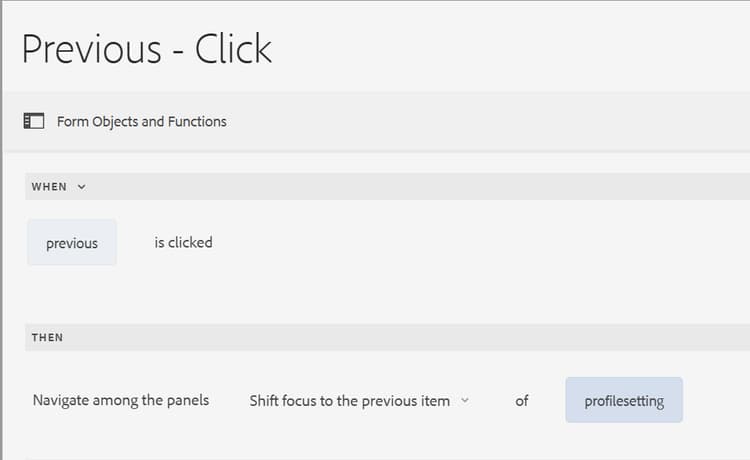
Task: Click the THEN section label
Action: click(47, 337)
